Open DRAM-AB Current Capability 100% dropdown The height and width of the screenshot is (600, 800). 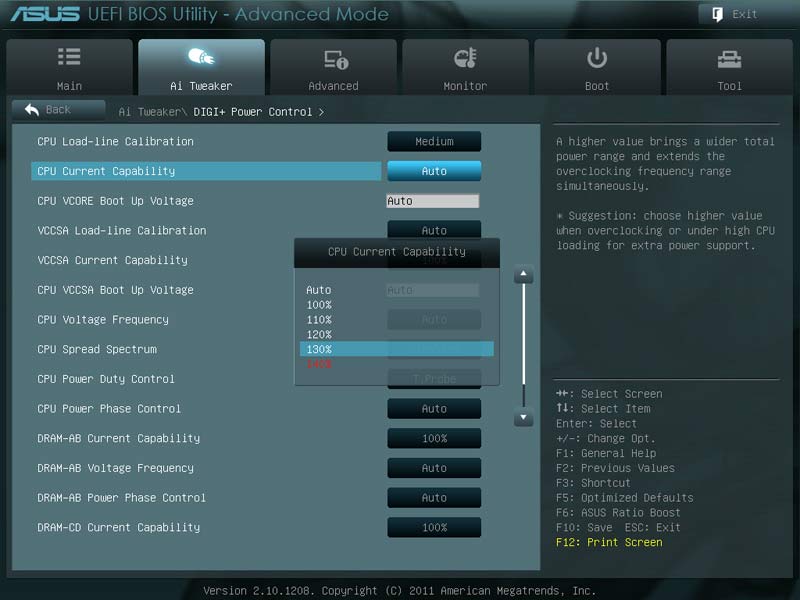coord(434,438)
